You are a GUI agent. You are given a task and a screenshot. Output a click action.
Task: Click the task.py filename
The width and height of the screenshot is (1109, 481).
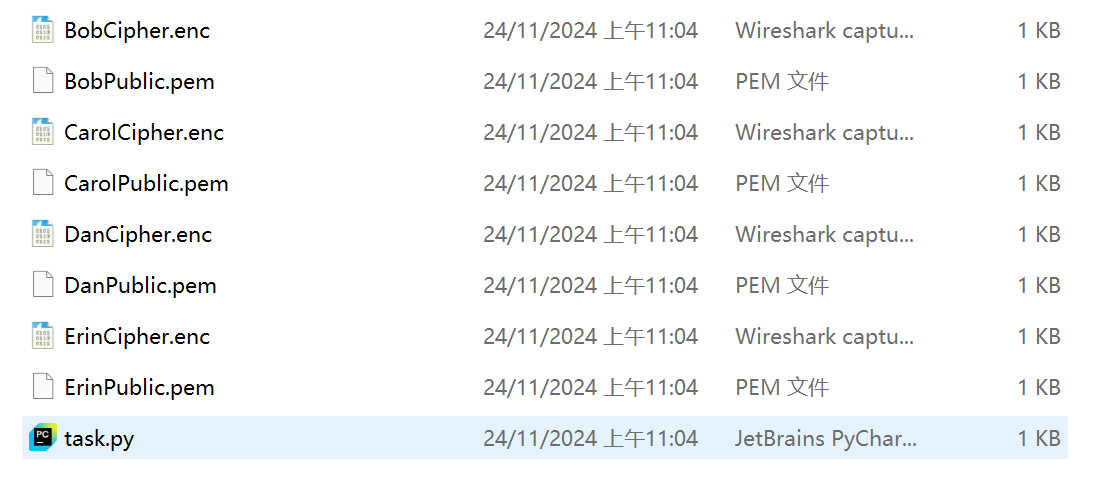tap(99, 438)
